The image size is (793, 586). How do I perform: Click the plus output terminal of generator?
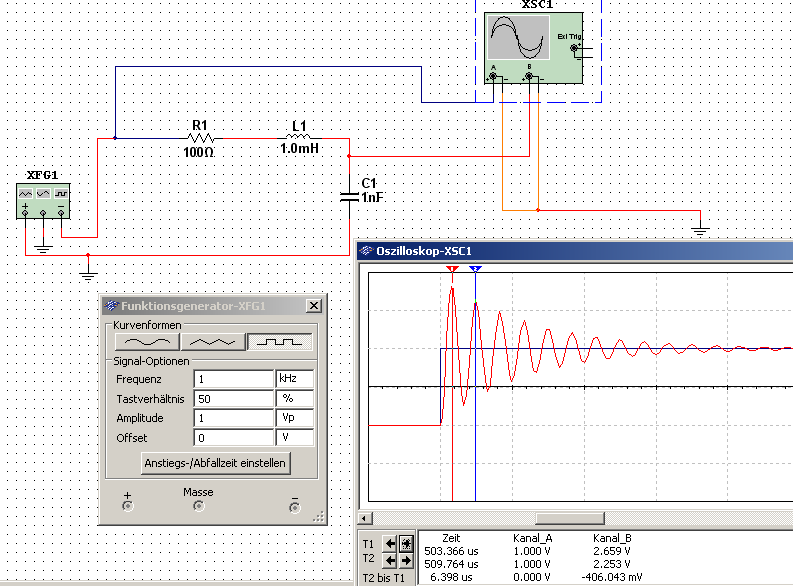(x=126, y=507)
